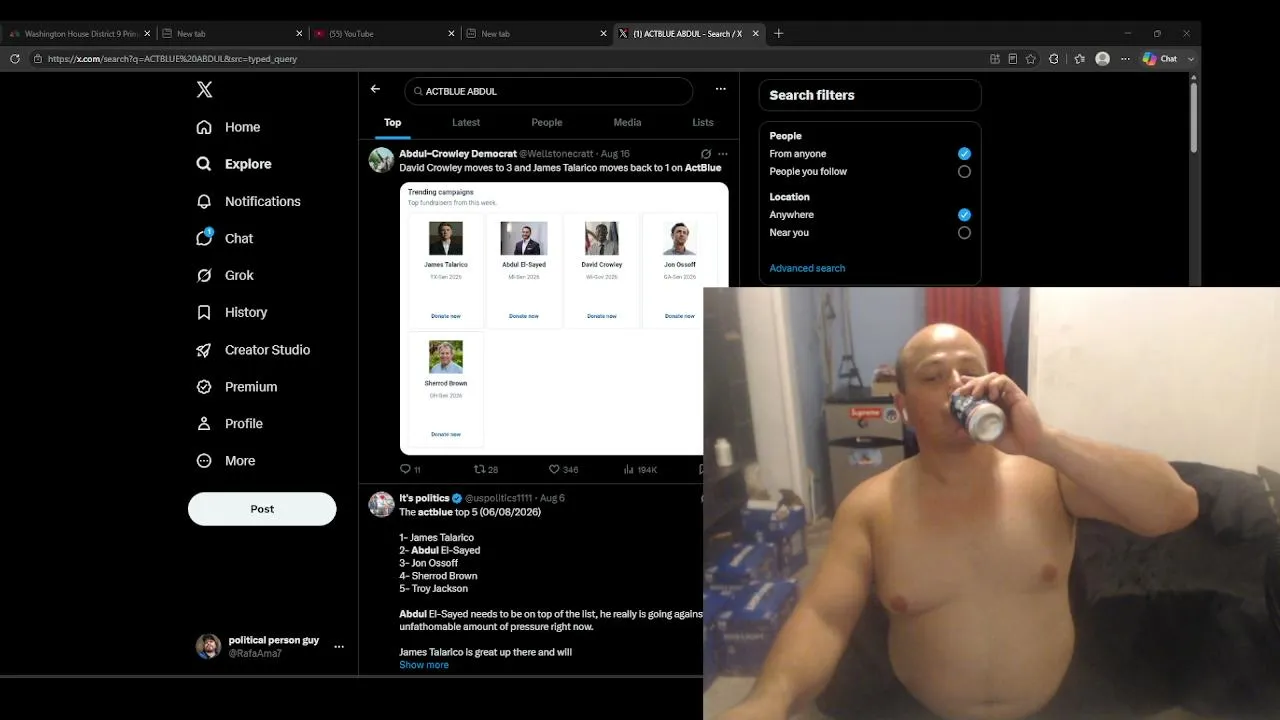Select the 'People you follow' filter
1280x720 pixels.
tap(964, 172)
